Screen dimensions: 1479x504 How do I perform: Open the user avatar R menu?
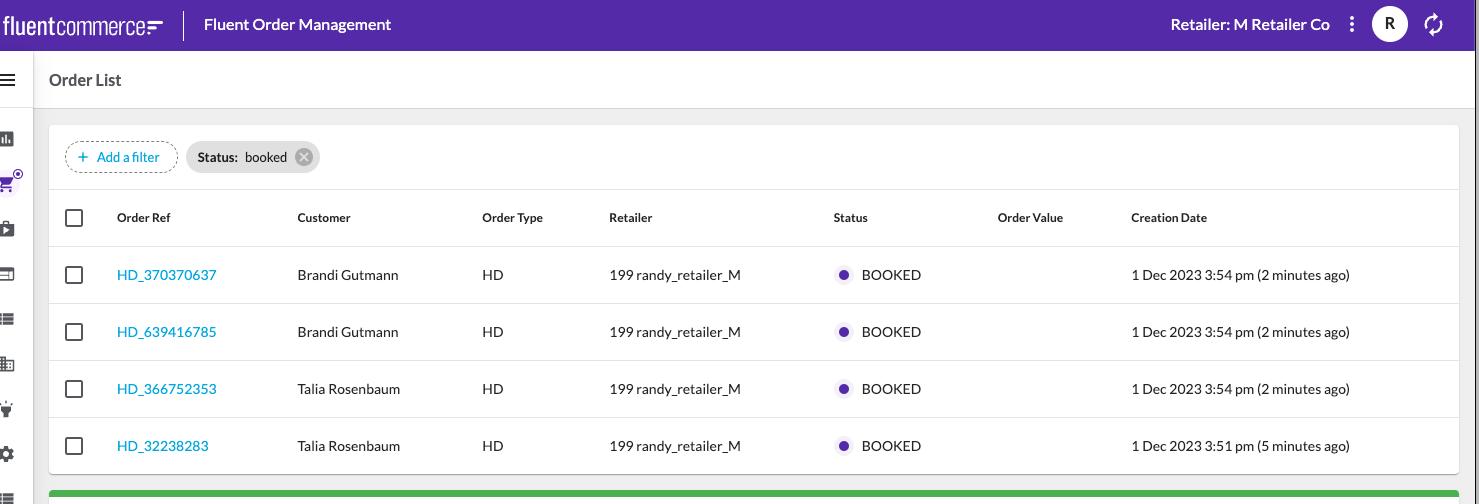point(1389,25)
